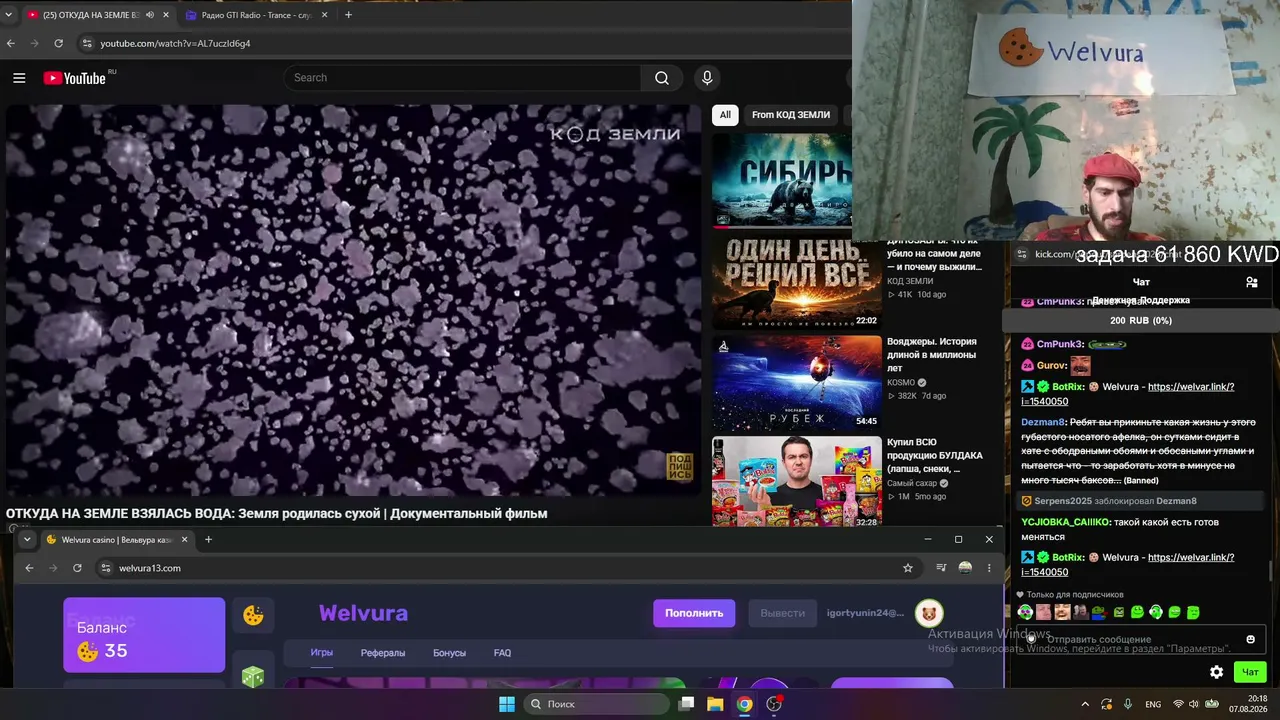Open the emoji picker in chat input
This screenshot has height=720, width=1280.
[1250, 639]
